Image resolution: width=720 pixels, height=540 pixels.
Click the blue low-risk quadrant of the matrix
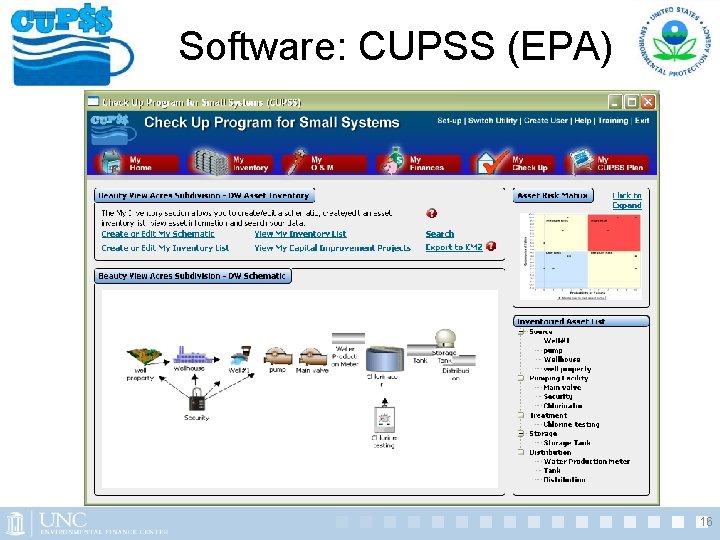pos(562,269)
